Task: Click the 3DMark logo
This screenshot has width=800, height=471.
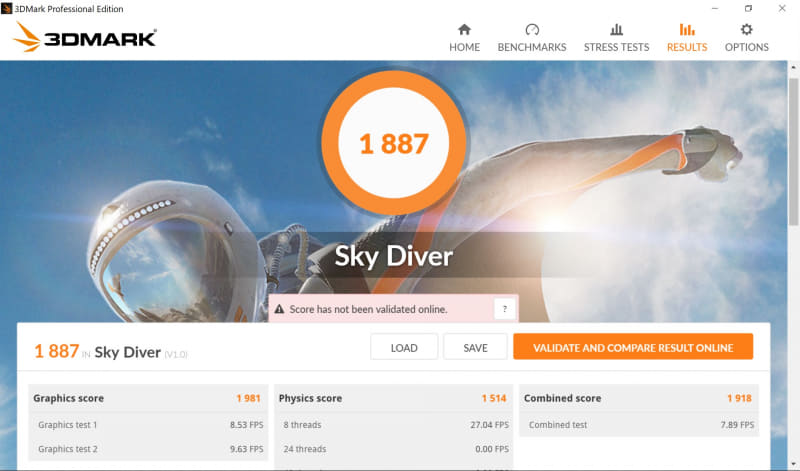Action: point(85,37)
